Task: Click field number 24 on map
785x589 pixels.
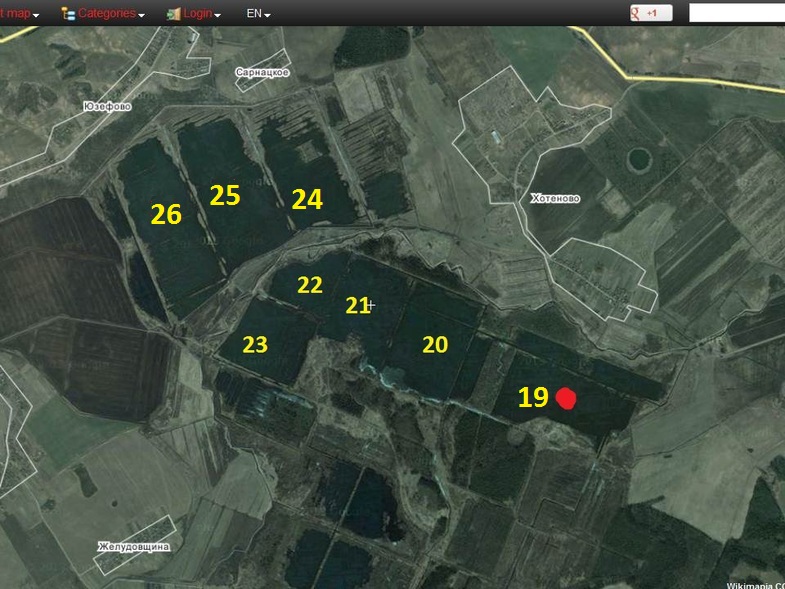Action: coord(307,200)
